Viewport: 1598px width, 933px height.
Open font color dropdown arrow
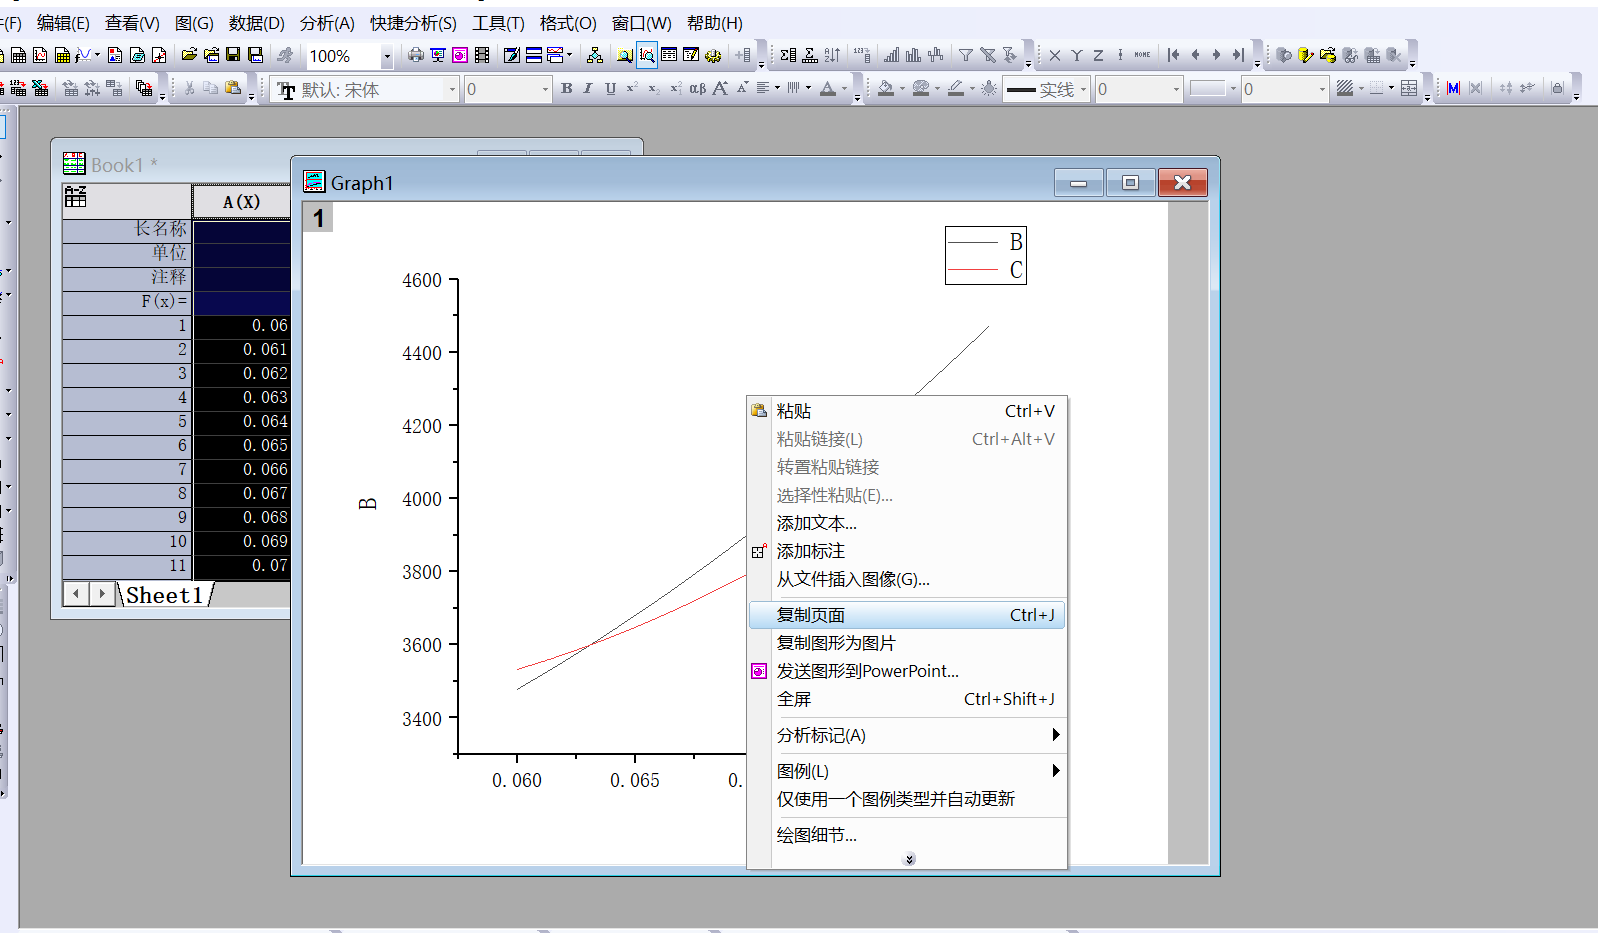pos(844,89)
